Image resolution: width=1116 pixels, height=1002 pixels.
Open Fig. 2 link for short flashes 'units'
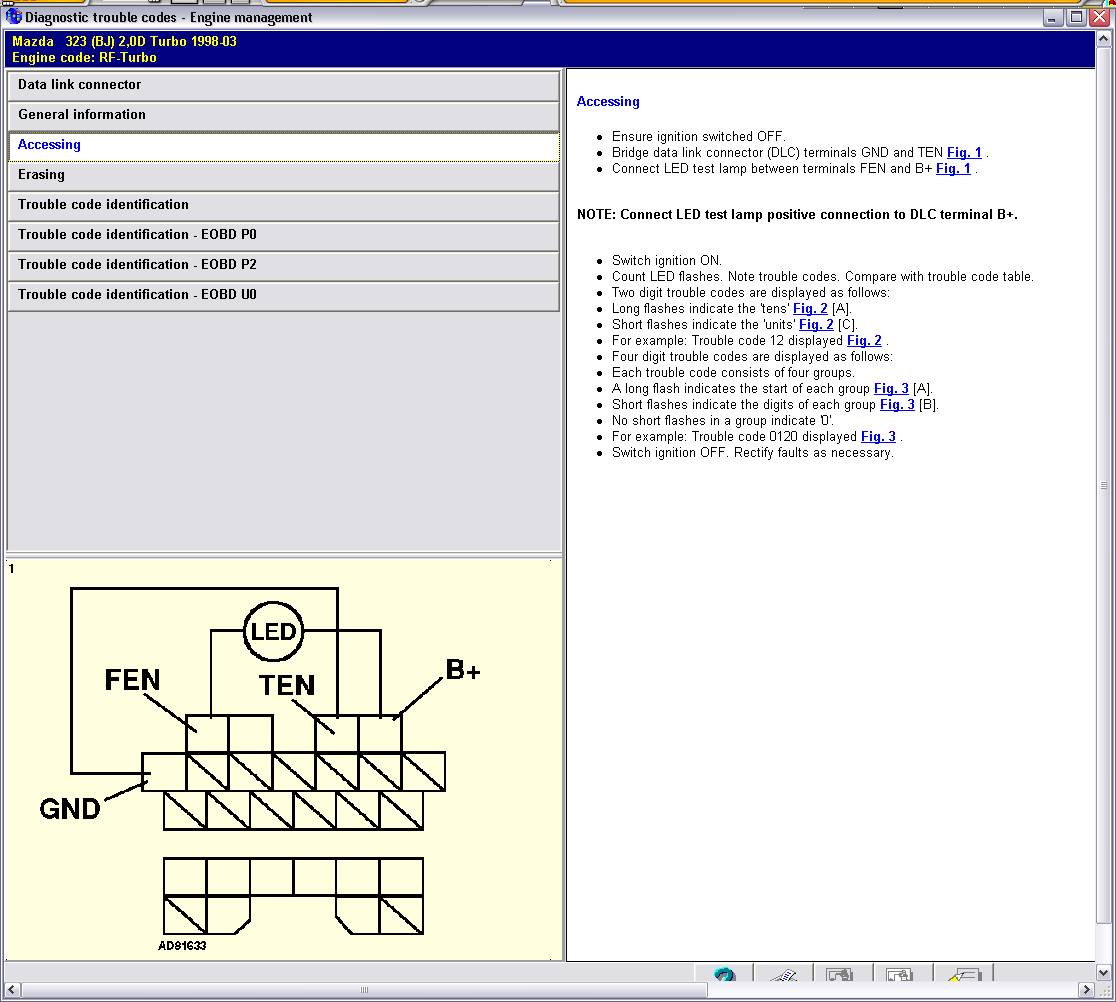point(816,325)
